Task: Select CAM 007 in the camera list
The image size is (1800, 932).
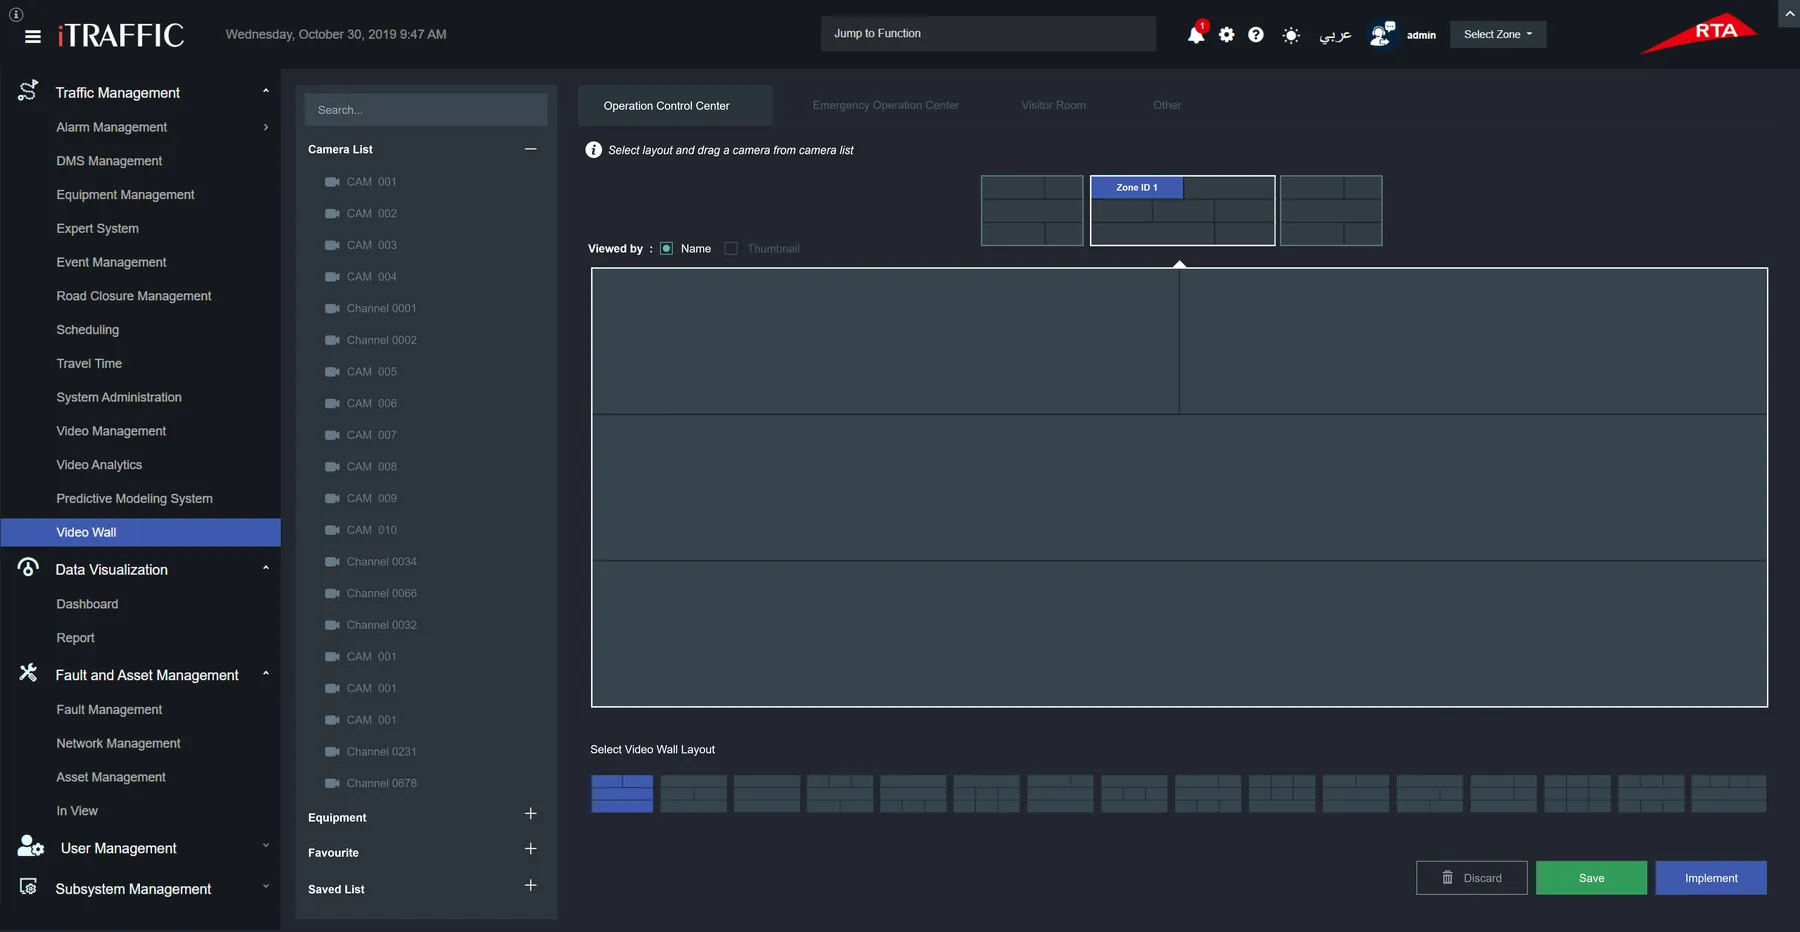Action: (372, 435)
